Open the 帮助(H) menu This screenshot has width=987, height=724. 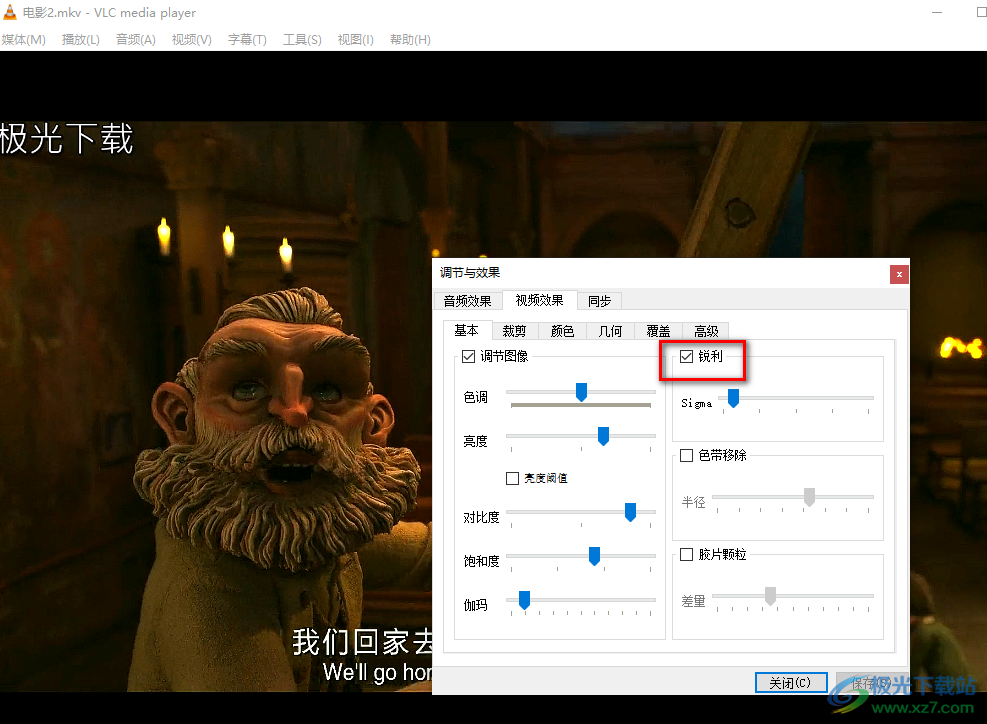[x=410, y=40]
